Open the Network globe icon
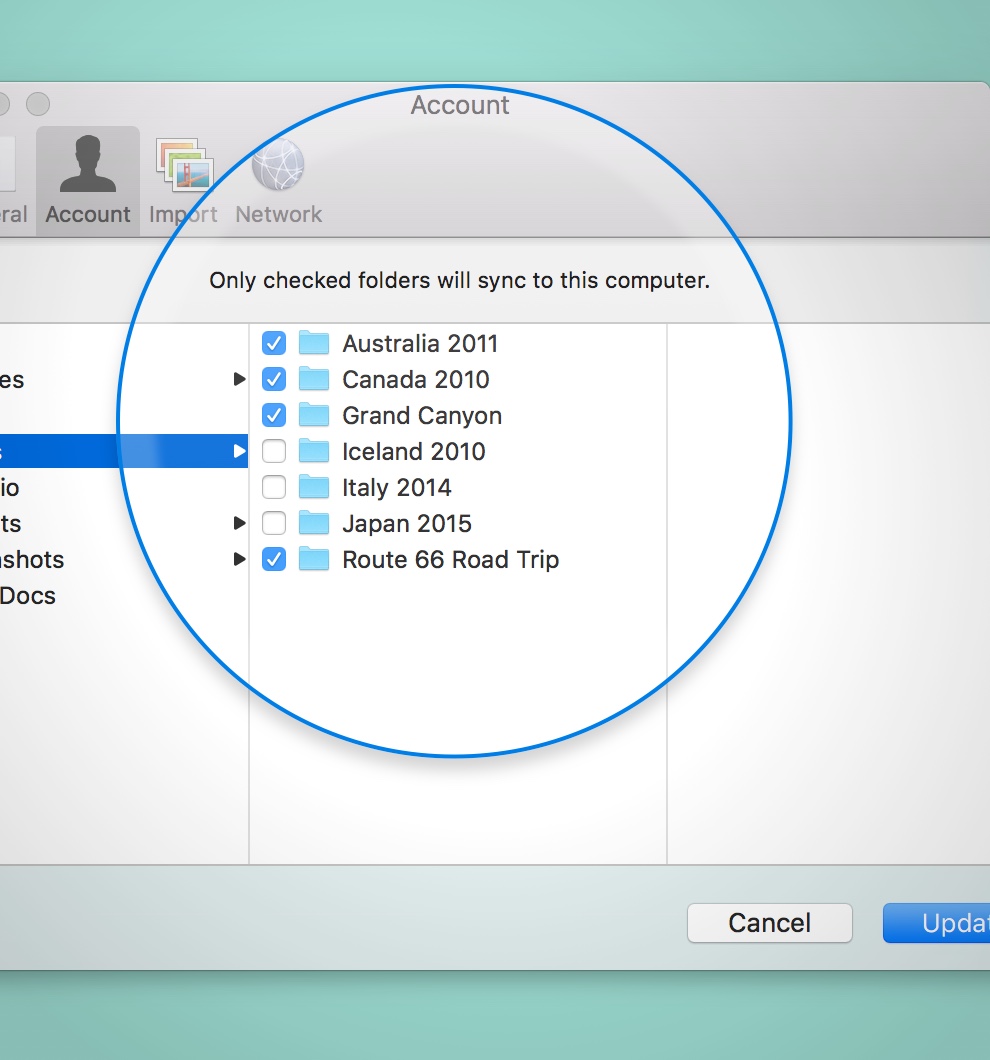This screenshot has width=990, height=1060. (x=278, y=166)
